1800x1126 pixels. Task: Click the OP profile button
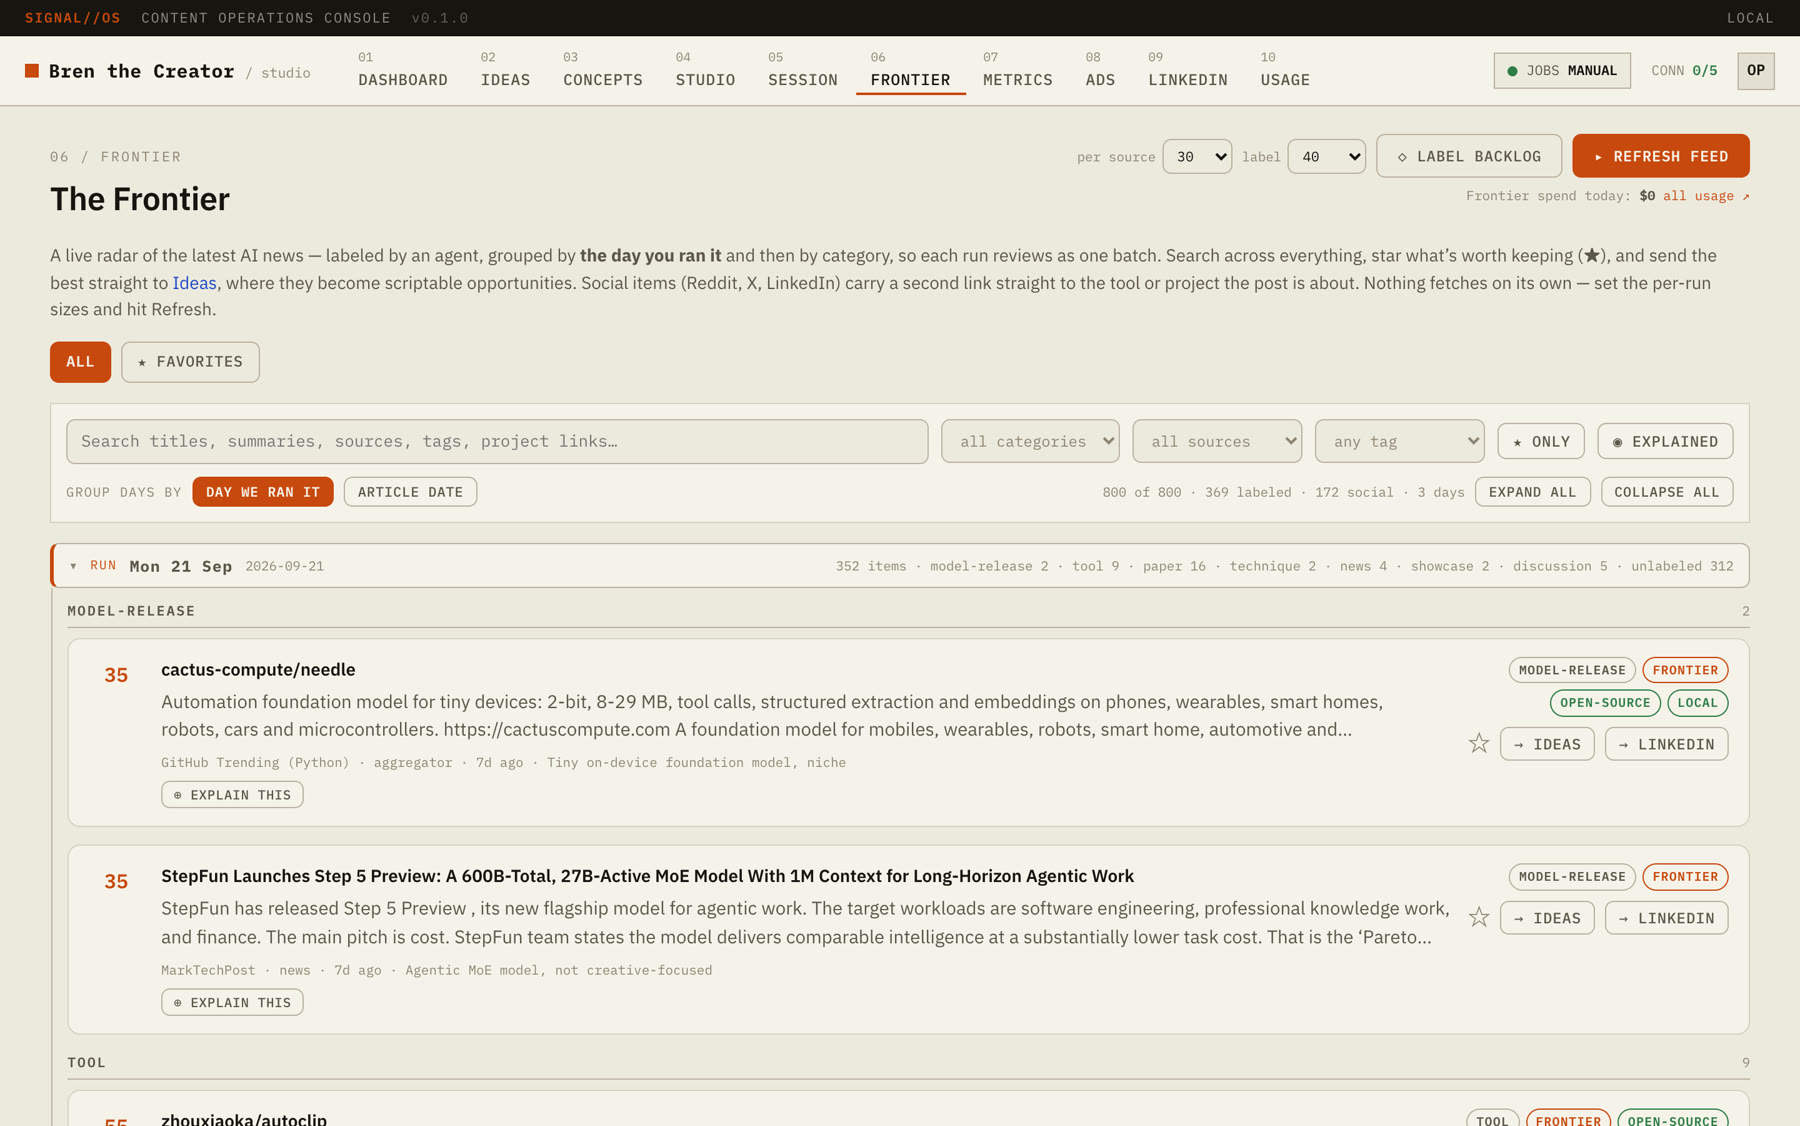(1755, 71)
